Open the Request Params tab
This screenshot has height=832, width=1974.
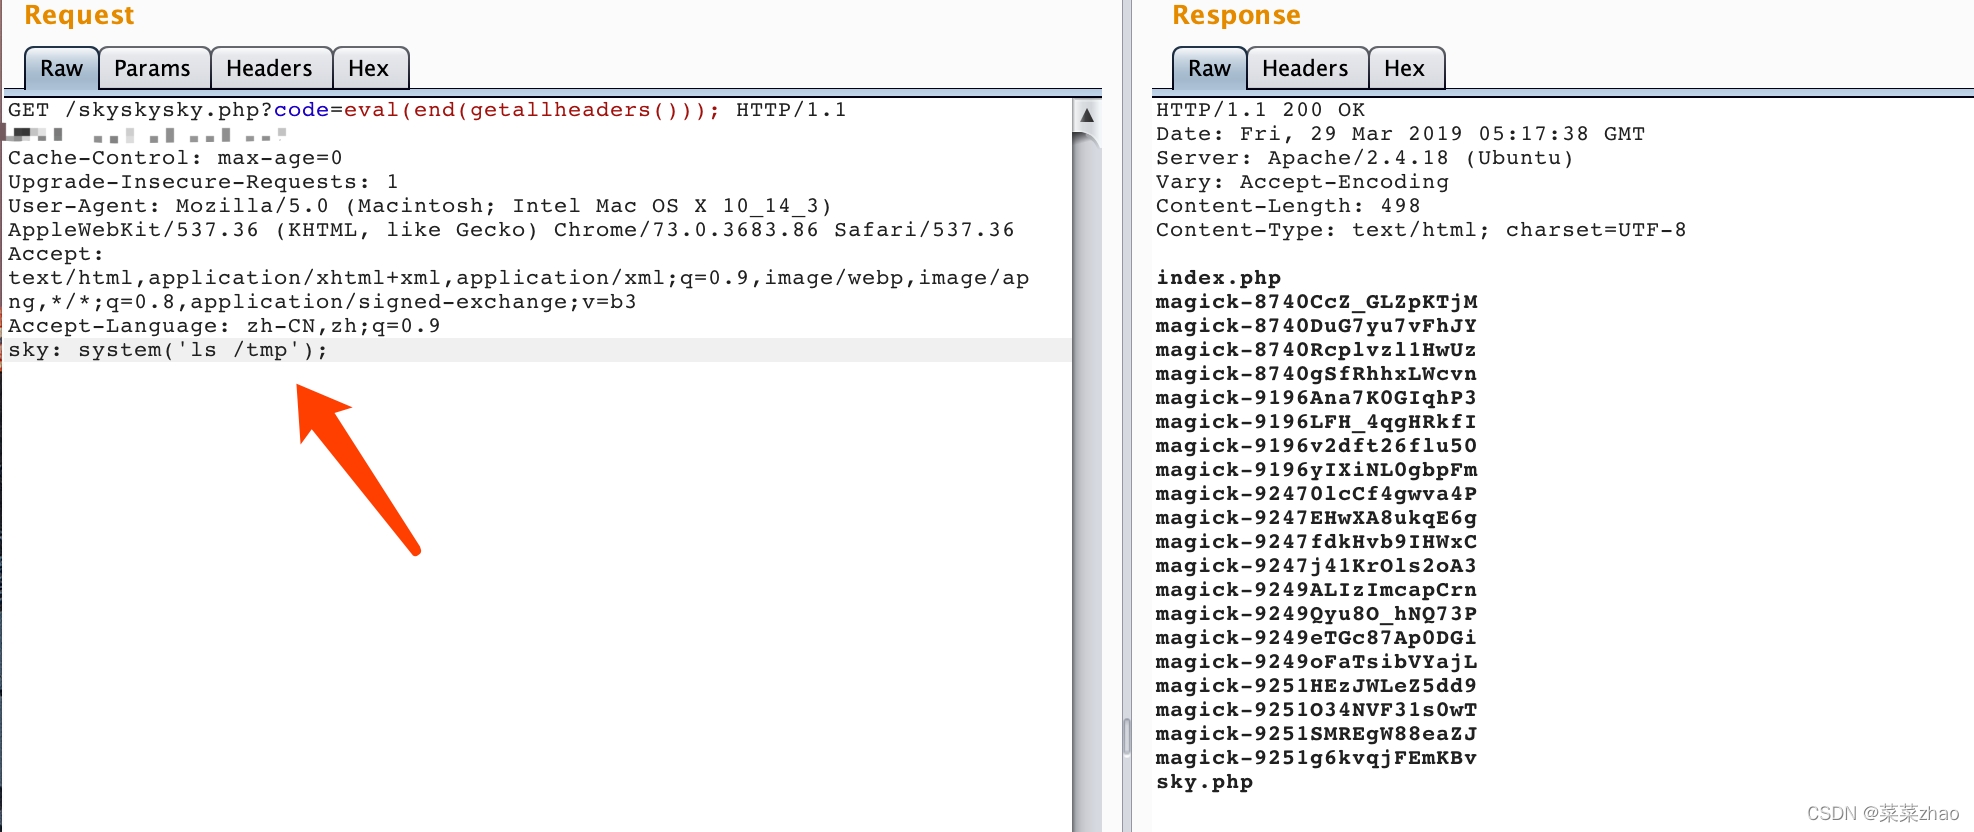pyautogui.click(x=153, y=68)
